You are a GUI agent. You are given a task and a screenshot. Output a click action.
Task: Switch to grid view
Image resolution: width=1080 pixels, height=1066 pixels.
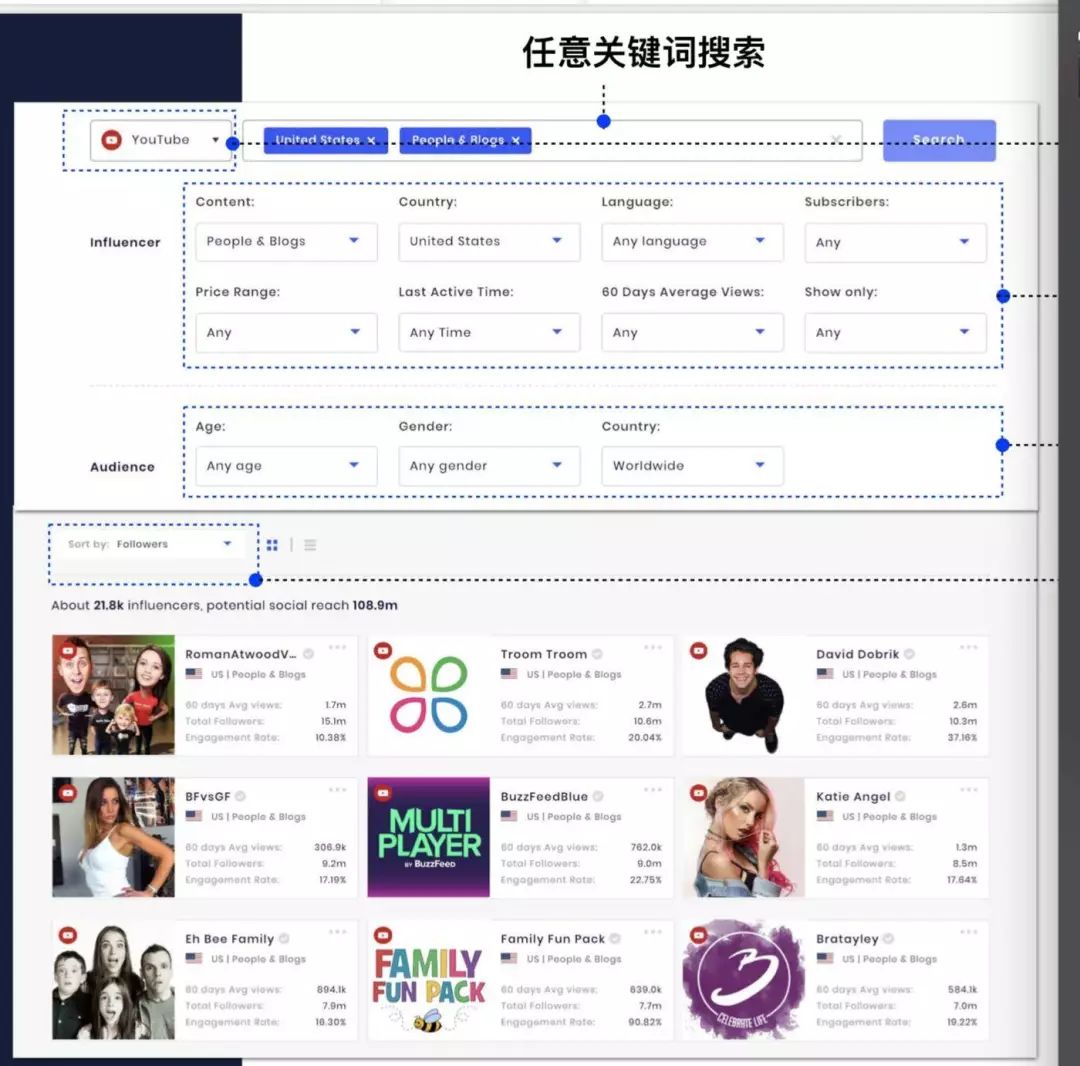[272, 545]
